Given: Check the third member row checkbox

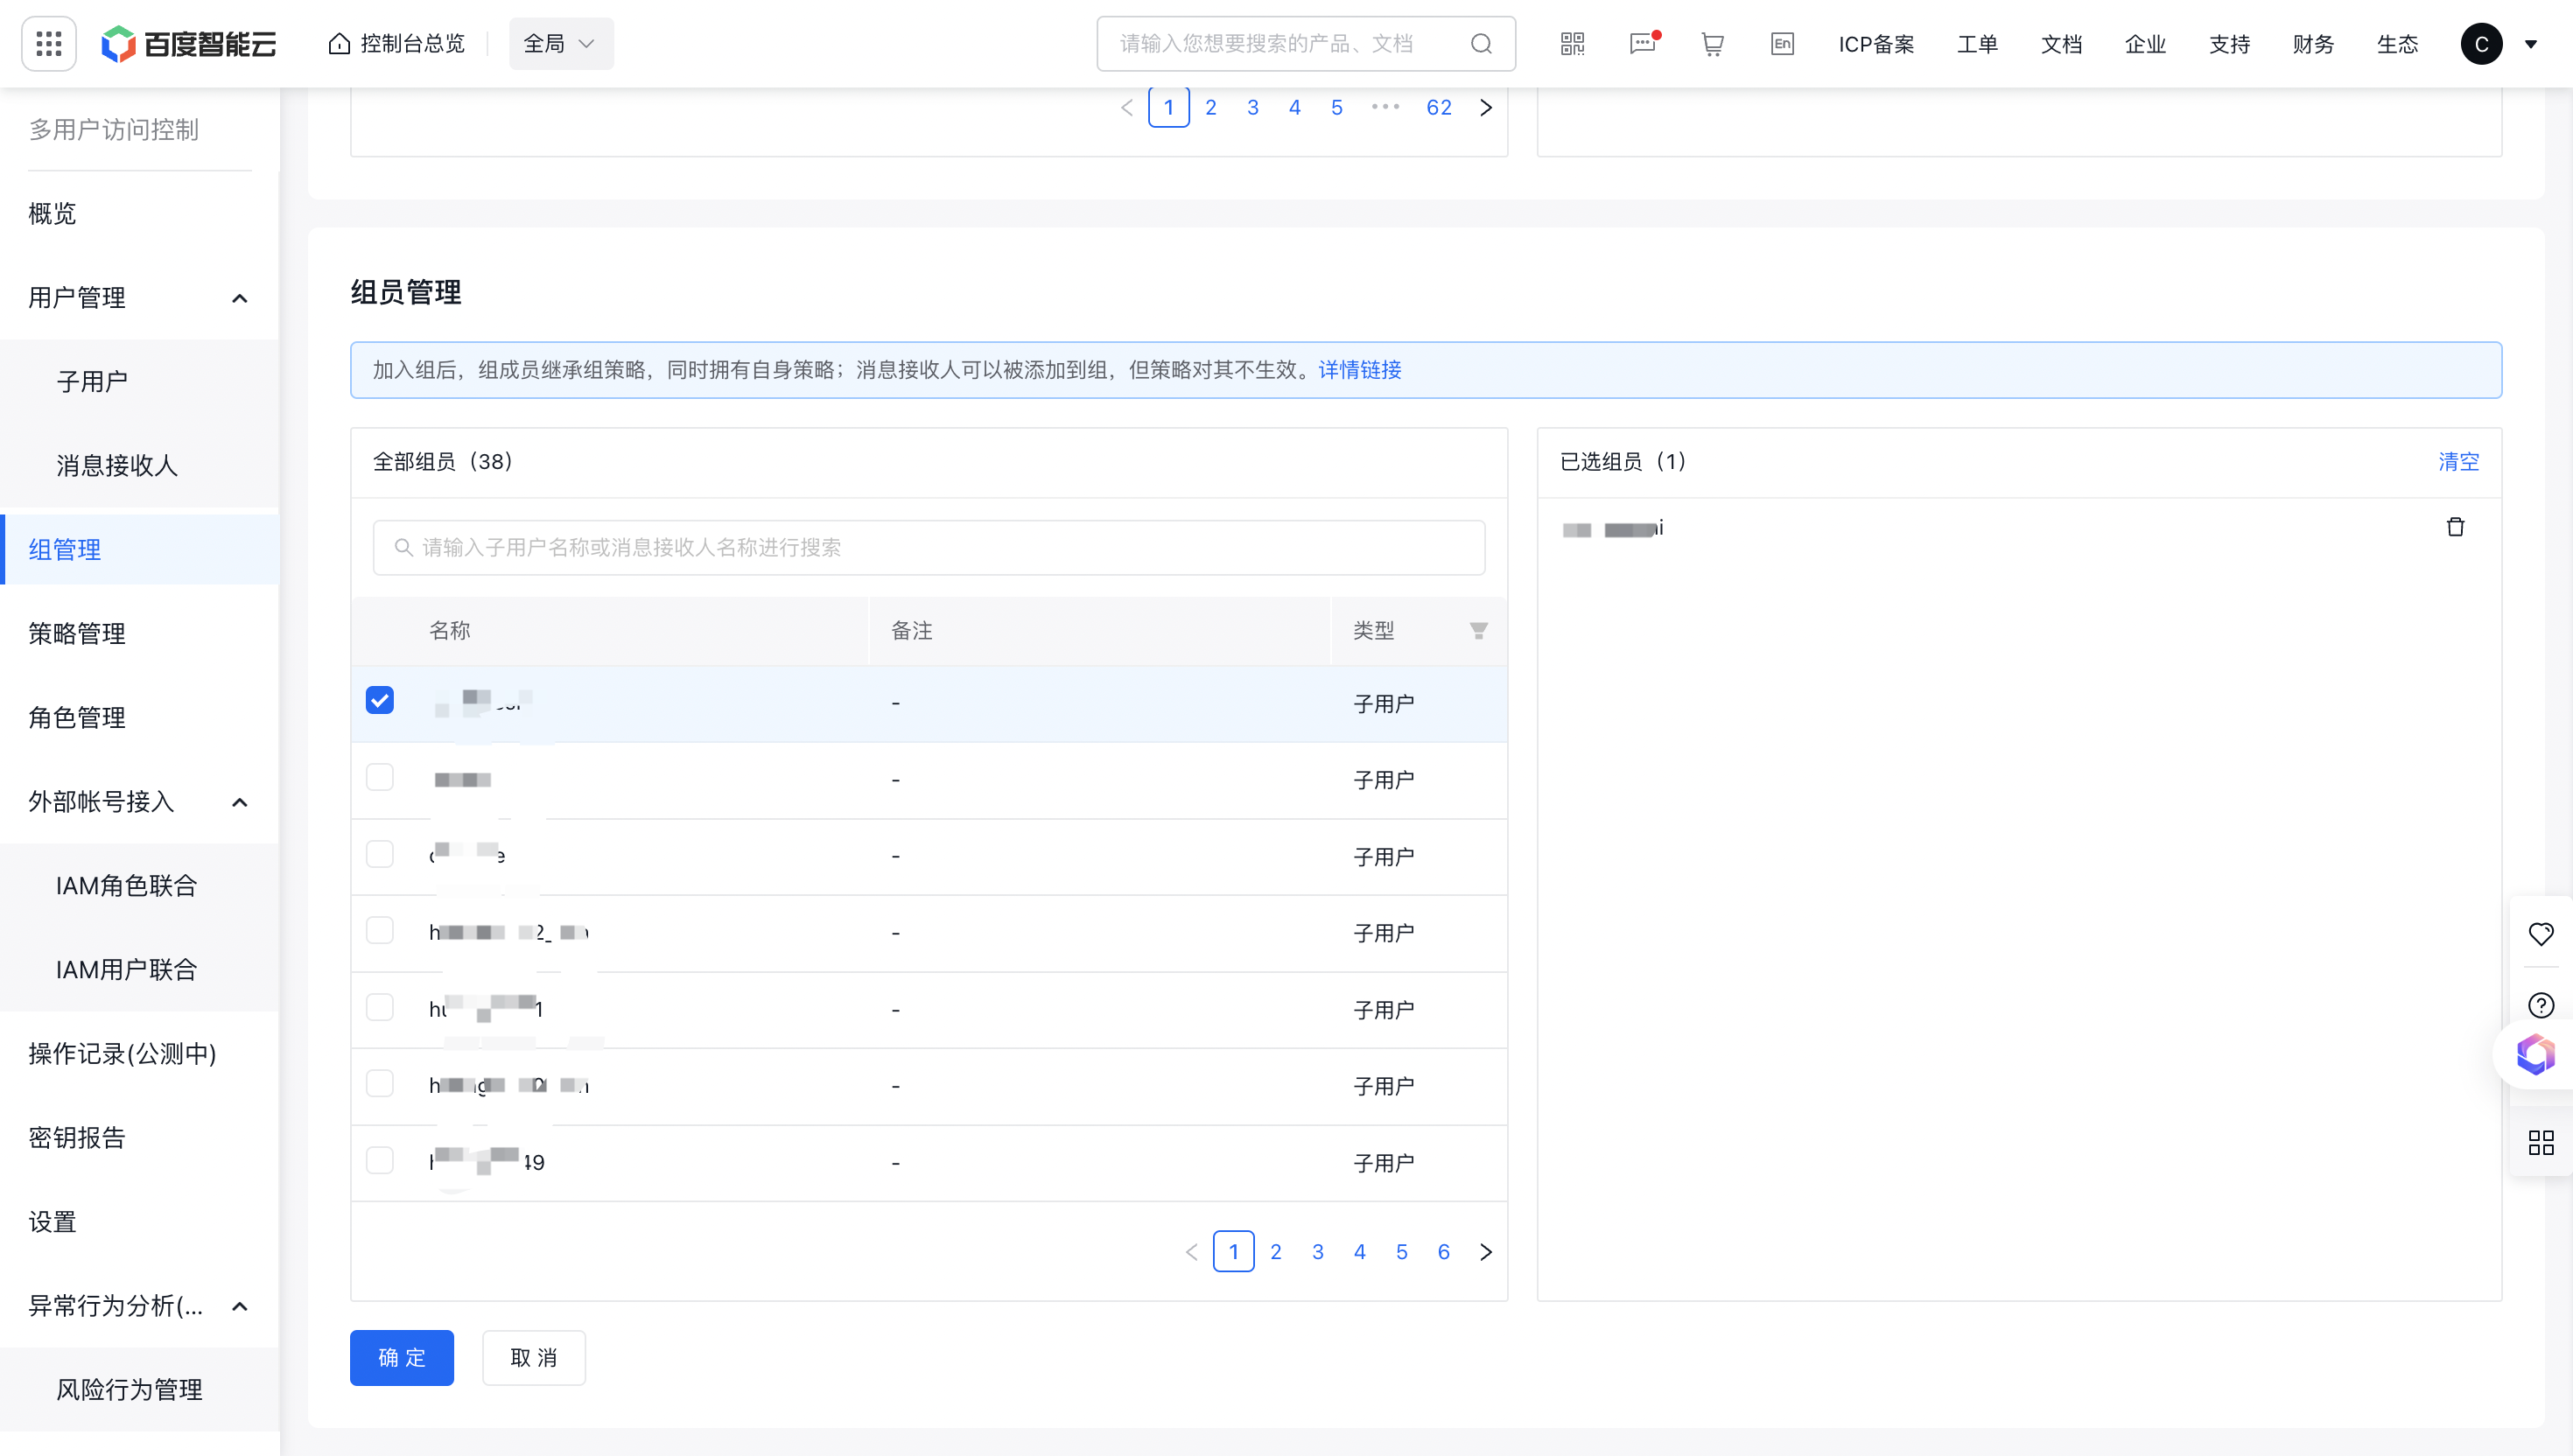Looking at the screenshot, I should tap(380, 854).
